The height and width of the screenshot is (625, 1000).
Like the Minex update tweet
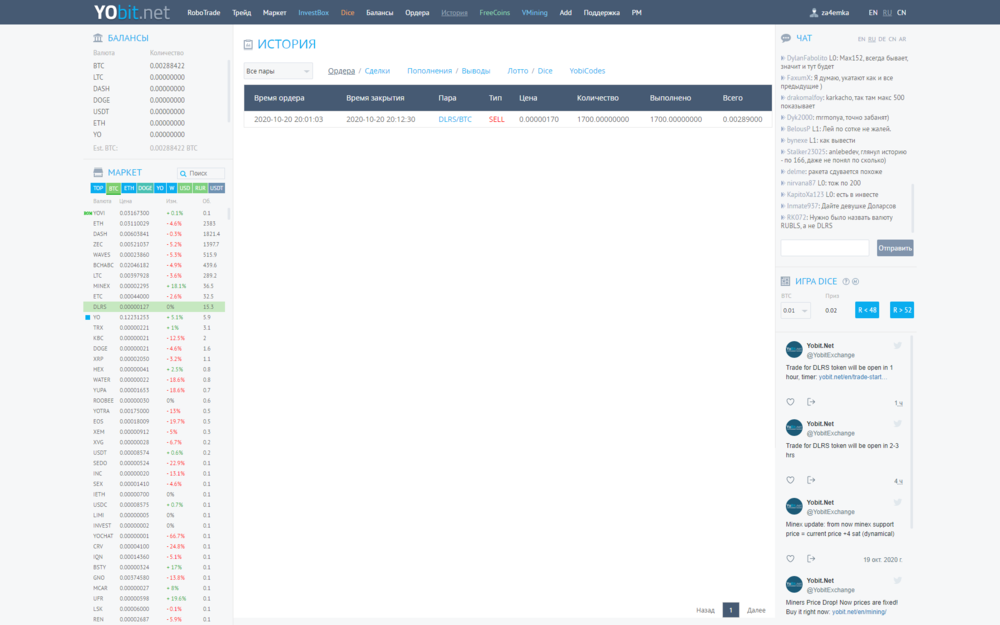click(x=790, y=559)
